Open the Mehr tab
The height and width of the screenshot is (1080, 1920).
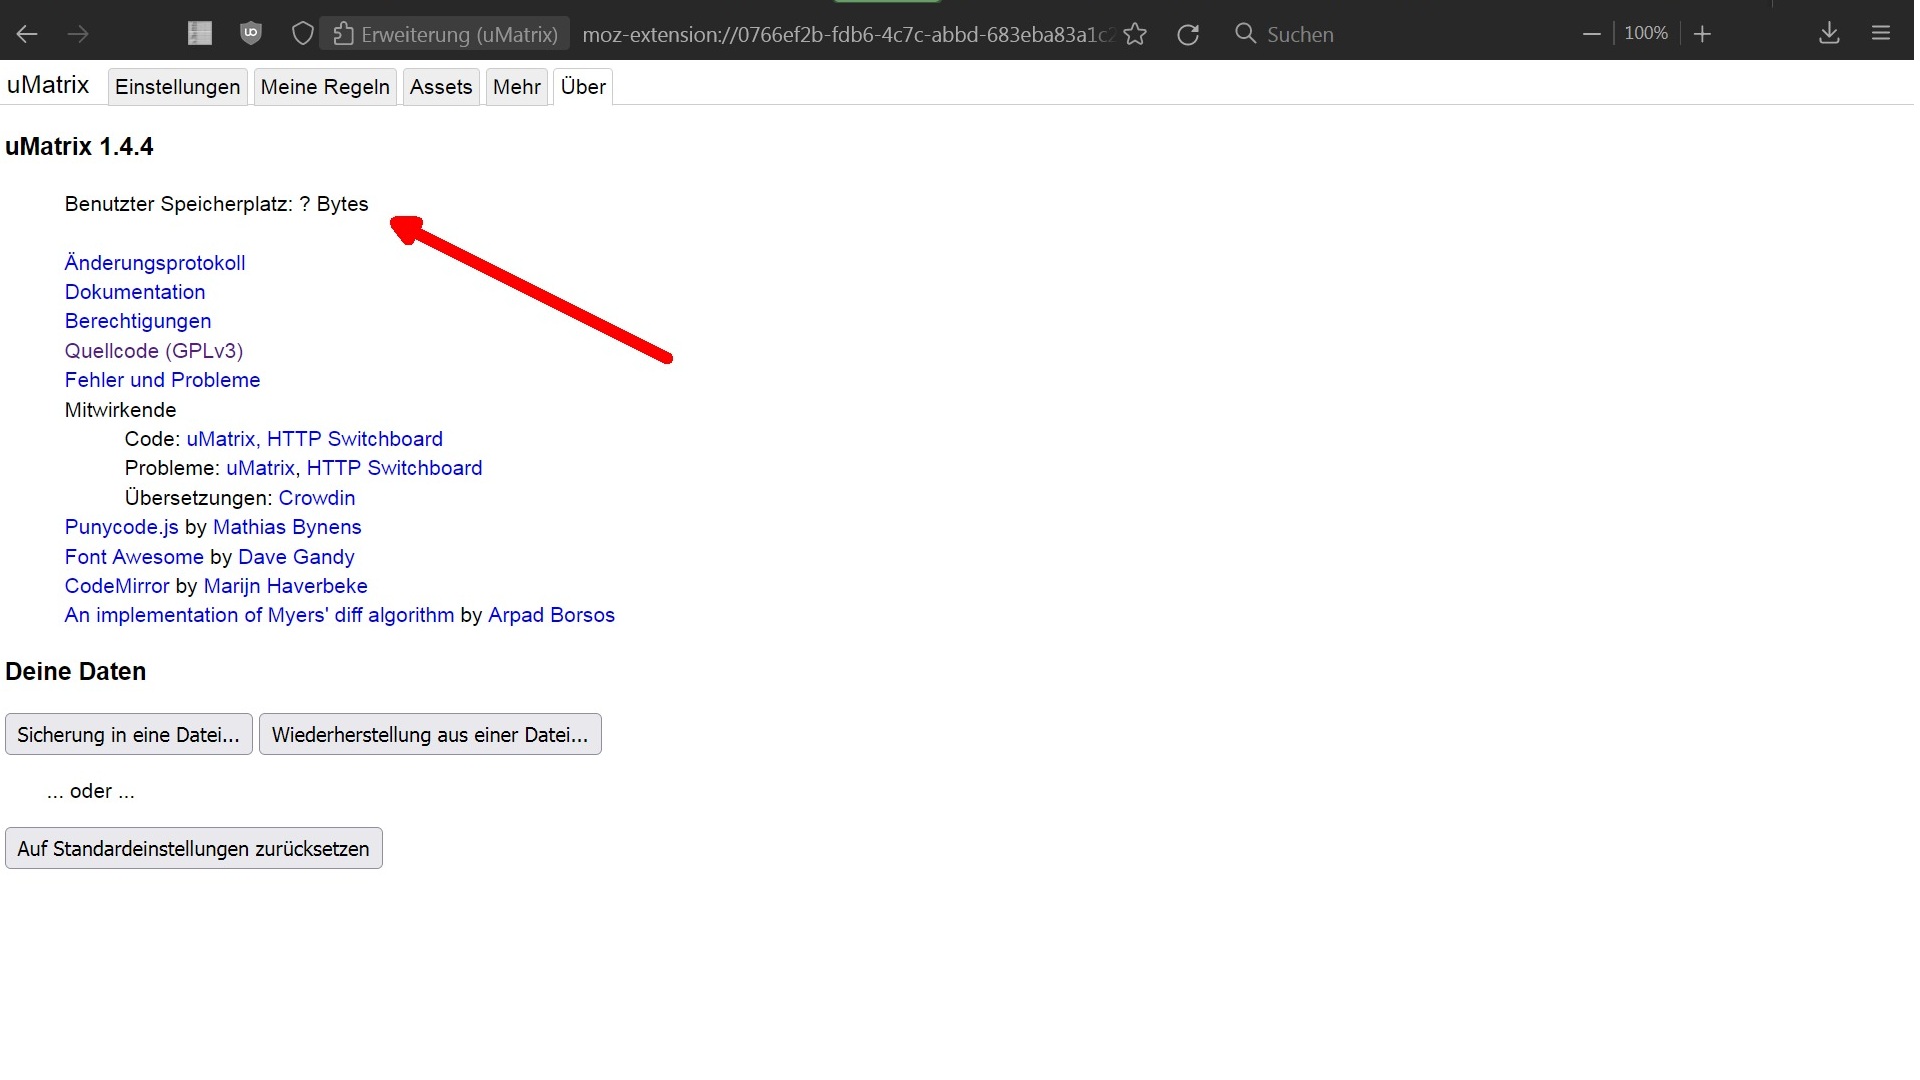516,87
